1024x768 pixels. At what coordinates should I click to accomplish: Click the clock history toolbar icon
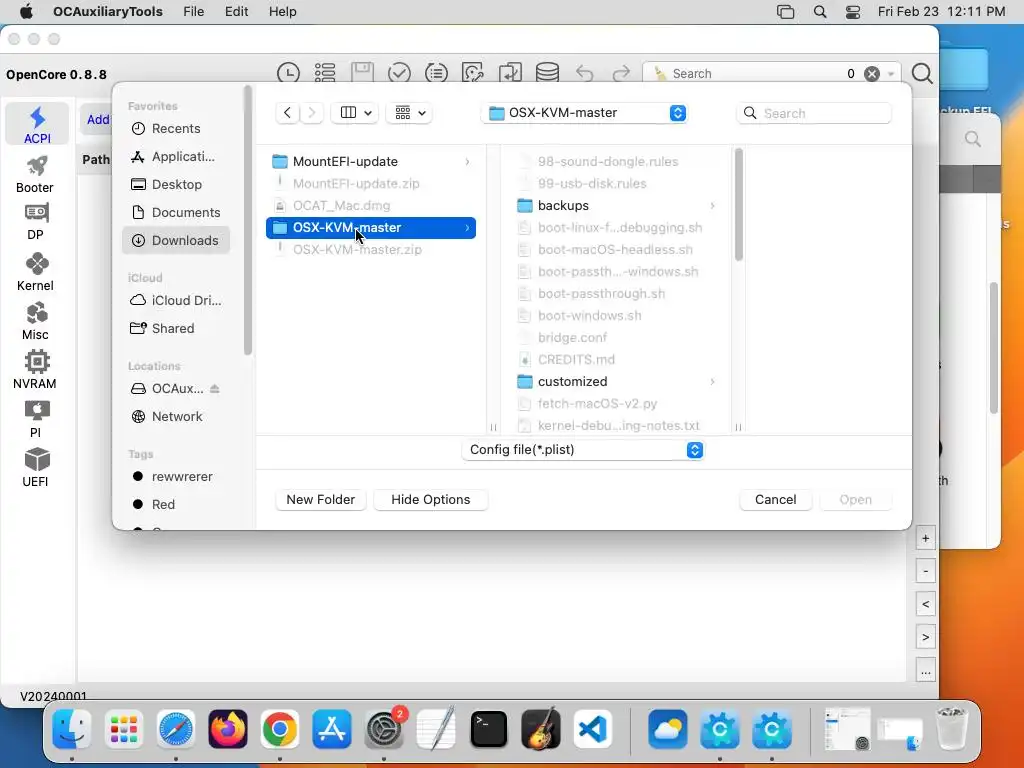pyautogui.click(x=288, y=73)
